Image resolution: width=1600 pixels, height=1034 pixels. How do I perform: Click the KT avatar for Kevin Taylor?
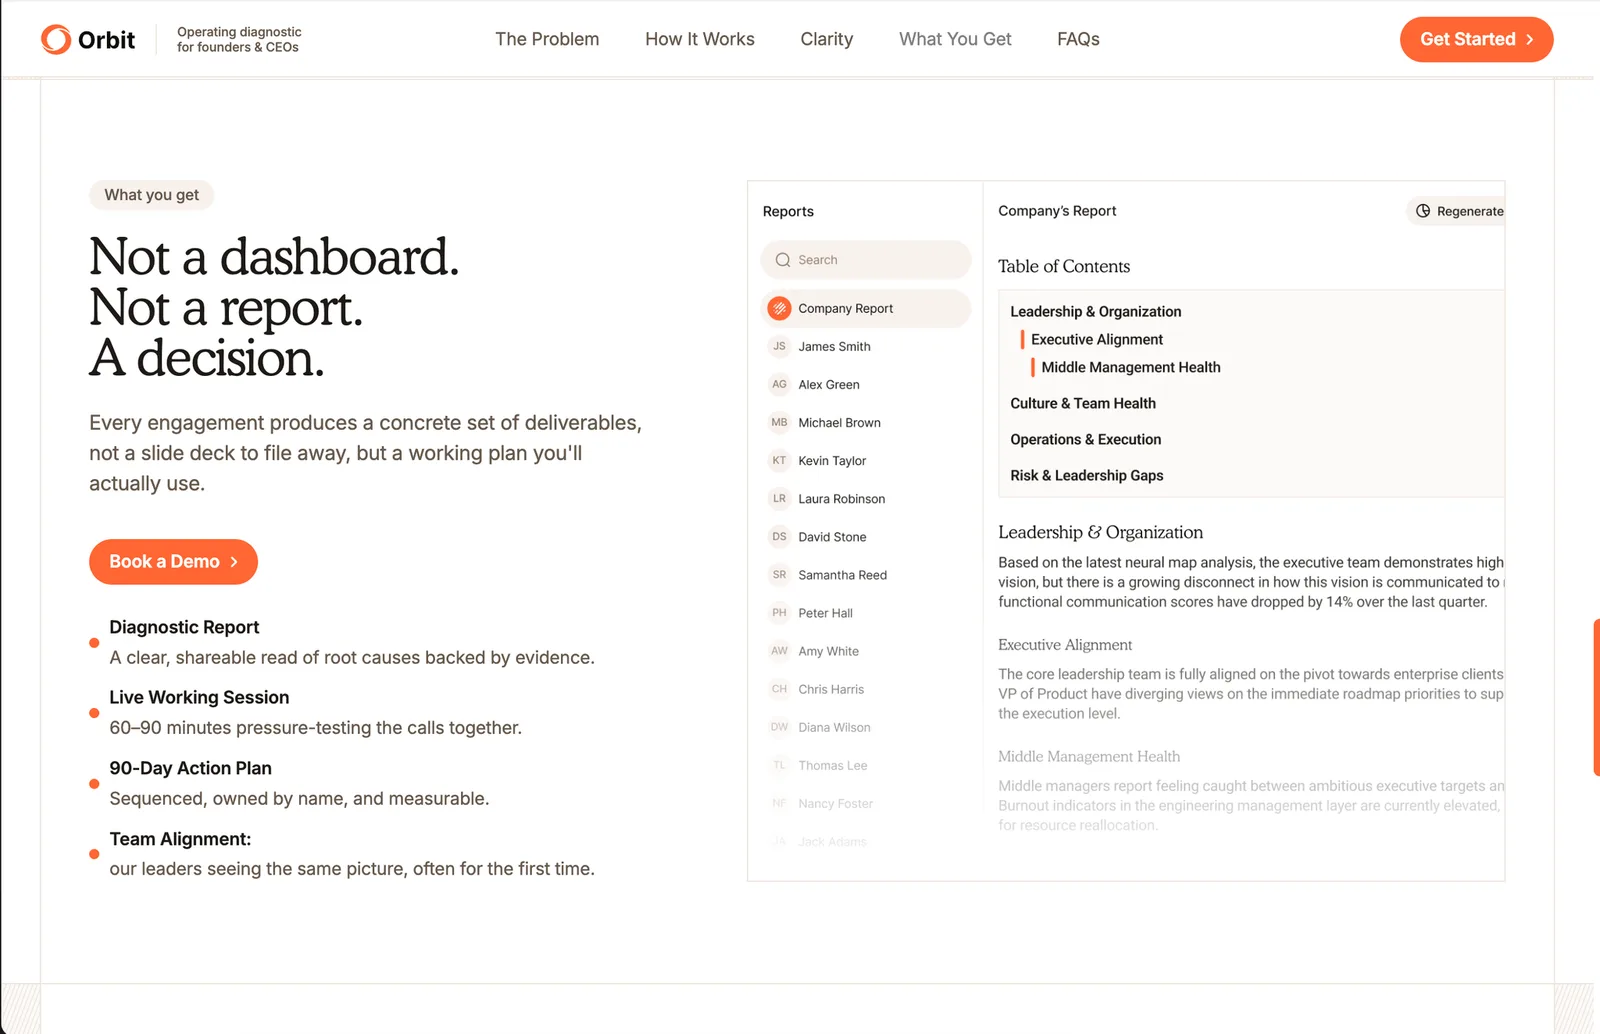coord(779,461)
